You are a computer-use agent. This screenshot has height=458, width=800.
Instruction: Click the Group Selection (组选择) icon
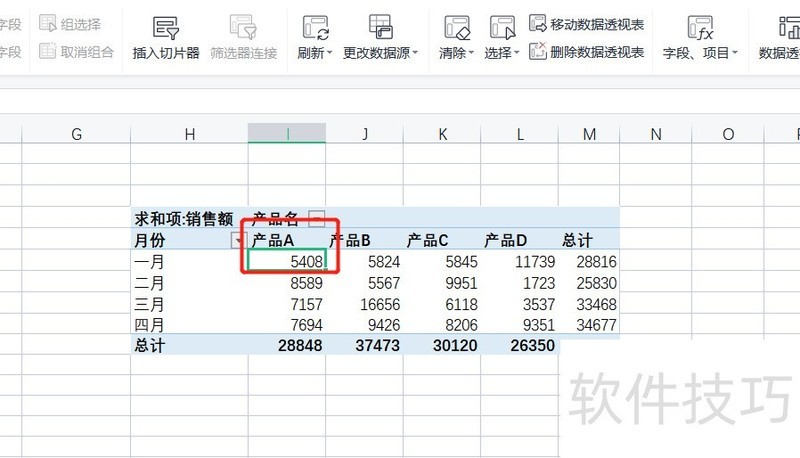point(48,23)
